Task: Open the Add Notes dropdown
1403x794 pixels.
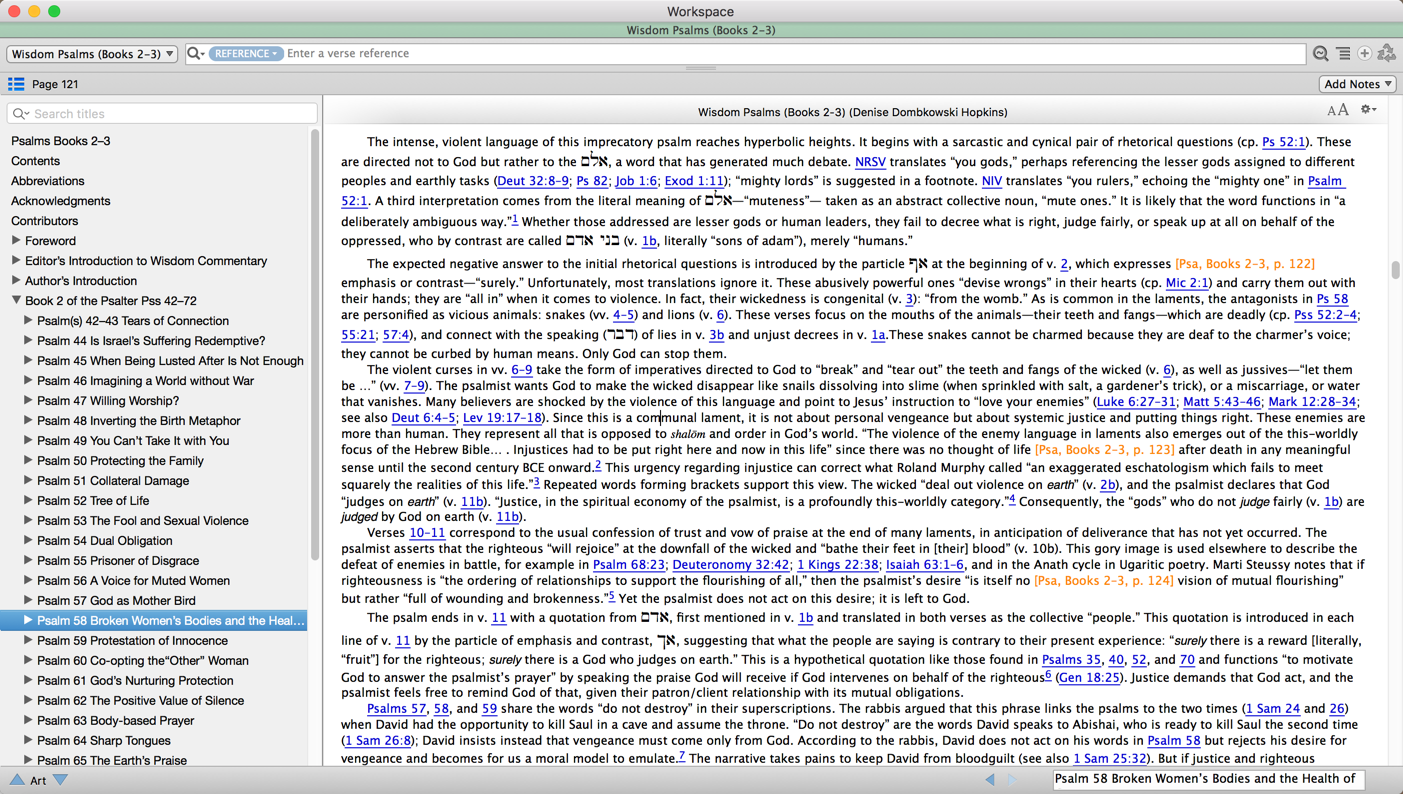Action: point(1357,84)
